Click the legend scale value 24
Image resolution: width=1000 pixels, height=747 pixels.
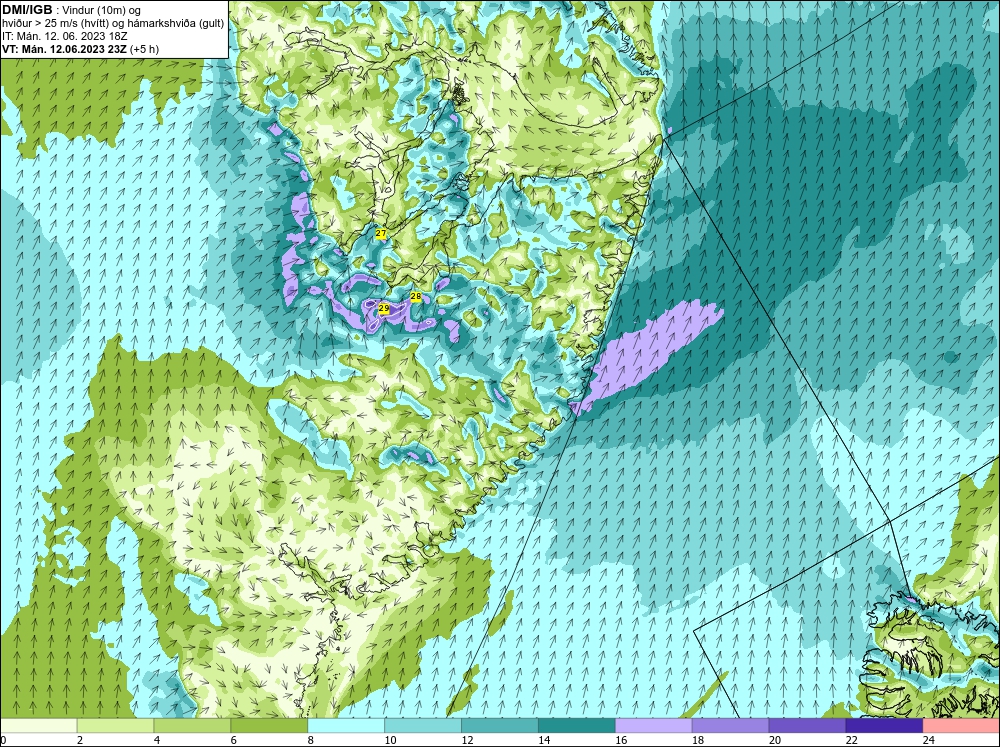929,740
